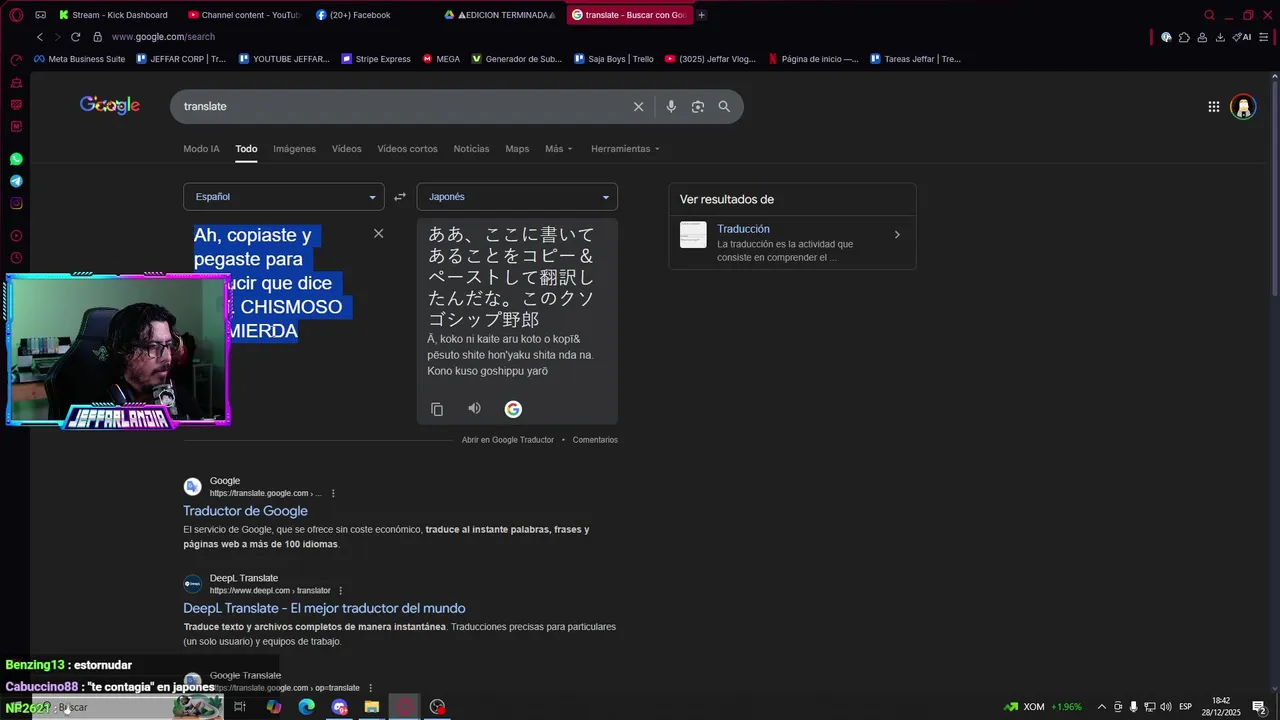1280x720 pixels.
Task: Open the Saja Boys Trello bookmark
Action: [614, 59]
